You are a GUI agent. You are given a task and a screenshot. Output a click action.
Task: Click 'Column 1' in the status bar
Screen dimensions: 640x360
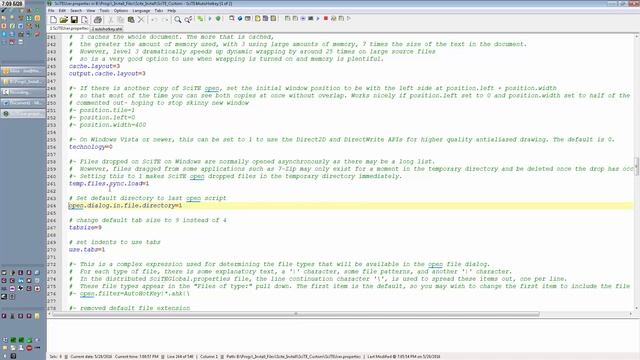(209, 357)
